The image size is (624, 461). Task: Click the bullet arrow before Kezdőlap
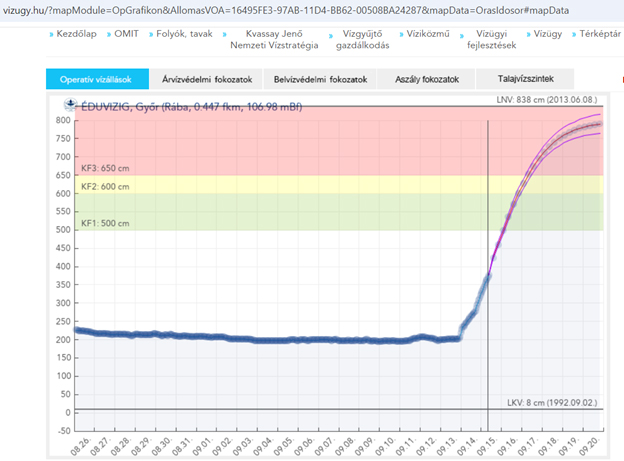click(x=51, y=35)
